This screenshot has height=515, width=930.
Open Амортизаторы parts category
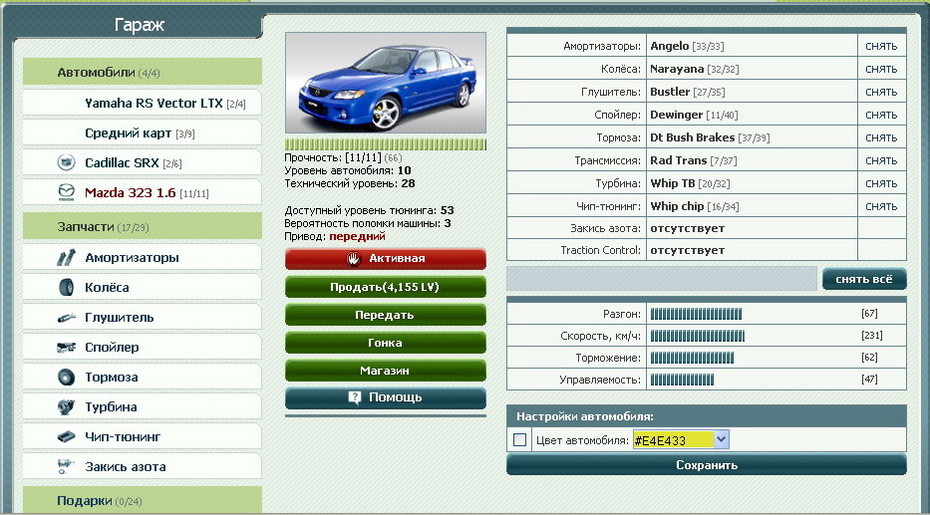coord(142,258)
